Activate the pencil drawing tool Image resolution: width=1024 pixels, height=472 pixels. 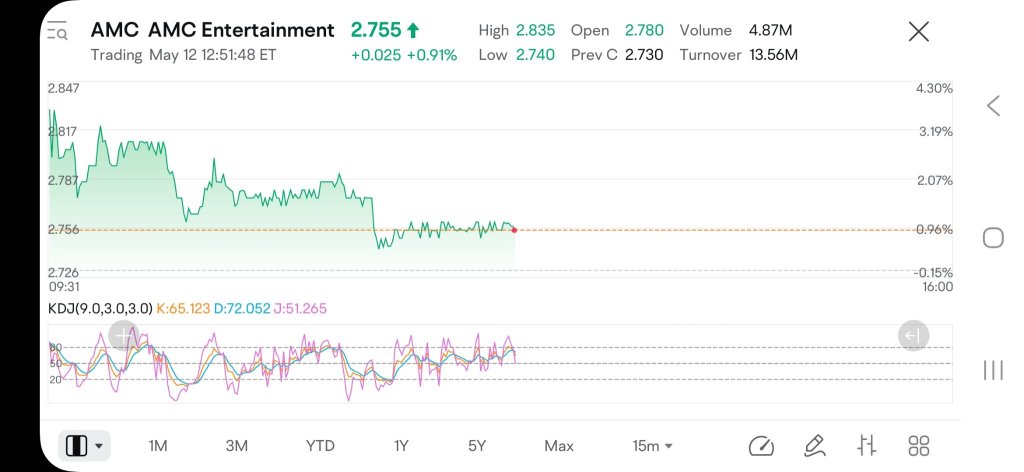tap(814, 447)
